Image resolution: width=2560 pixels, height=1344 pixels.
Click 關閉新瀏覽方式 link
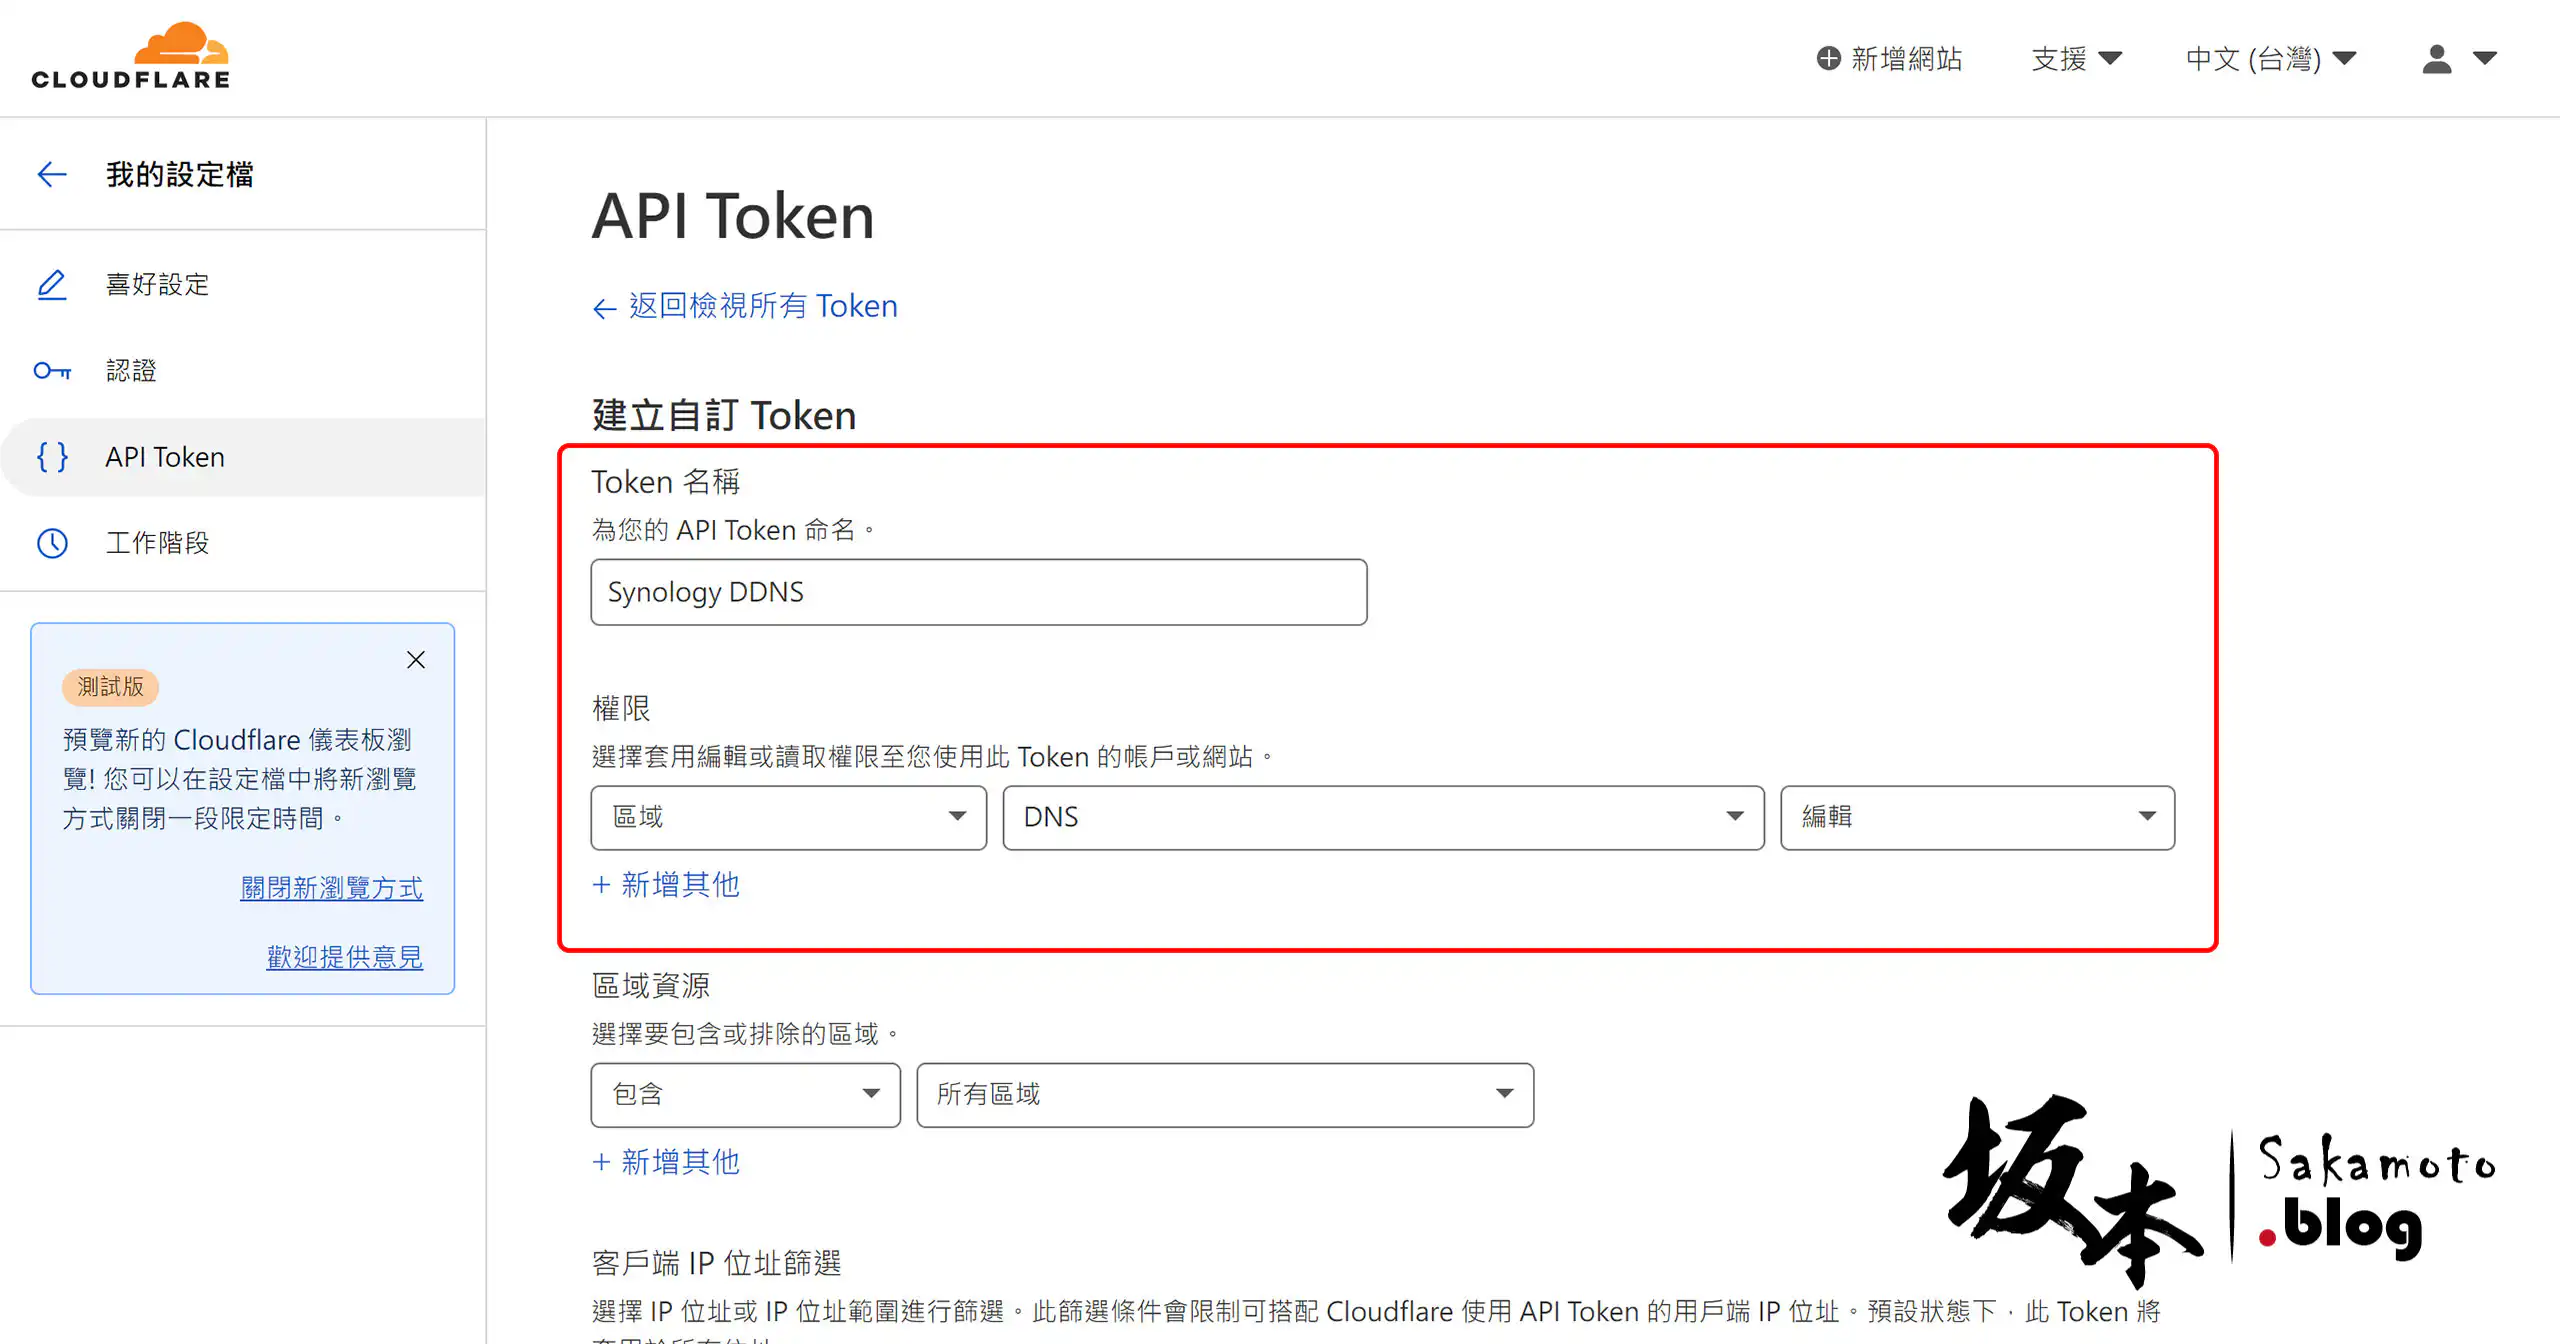331,888
